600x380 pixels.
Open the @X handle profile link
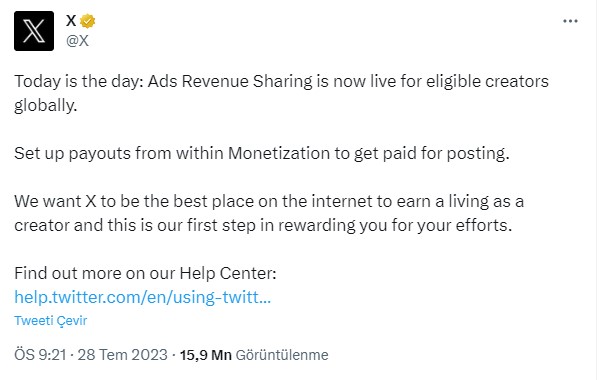click(x=77, y=41)
